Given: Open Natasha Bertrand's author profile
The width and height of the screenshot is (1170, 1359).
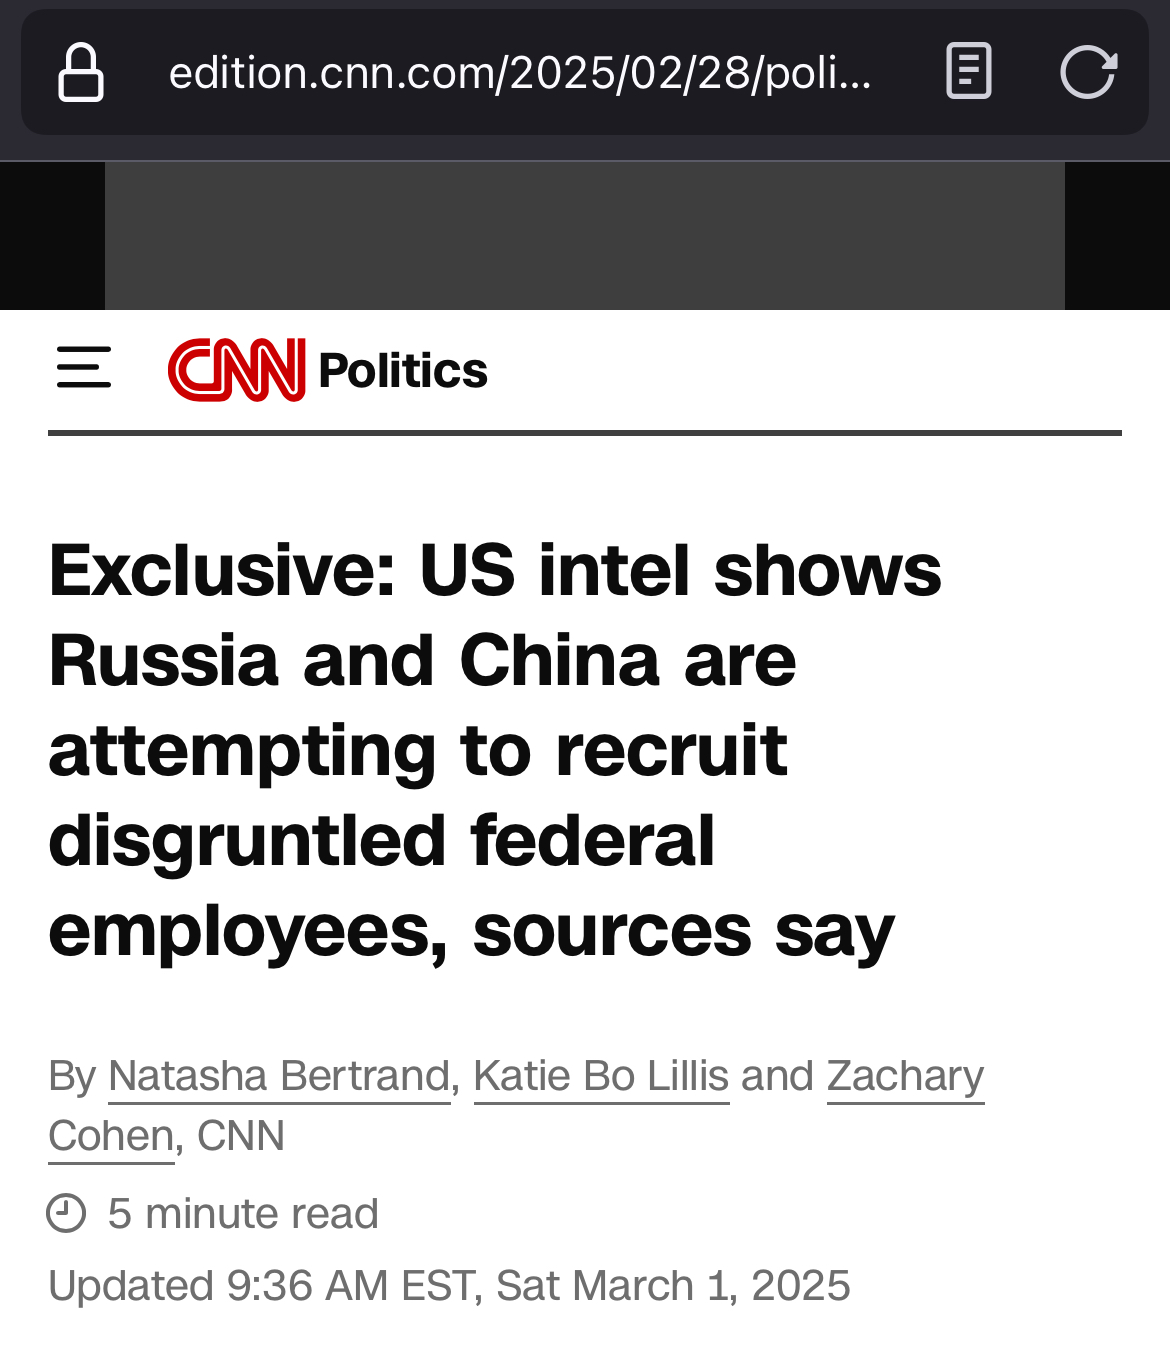Looking at the screenshot, I should pyautogui.click(x=279, y=1076).
